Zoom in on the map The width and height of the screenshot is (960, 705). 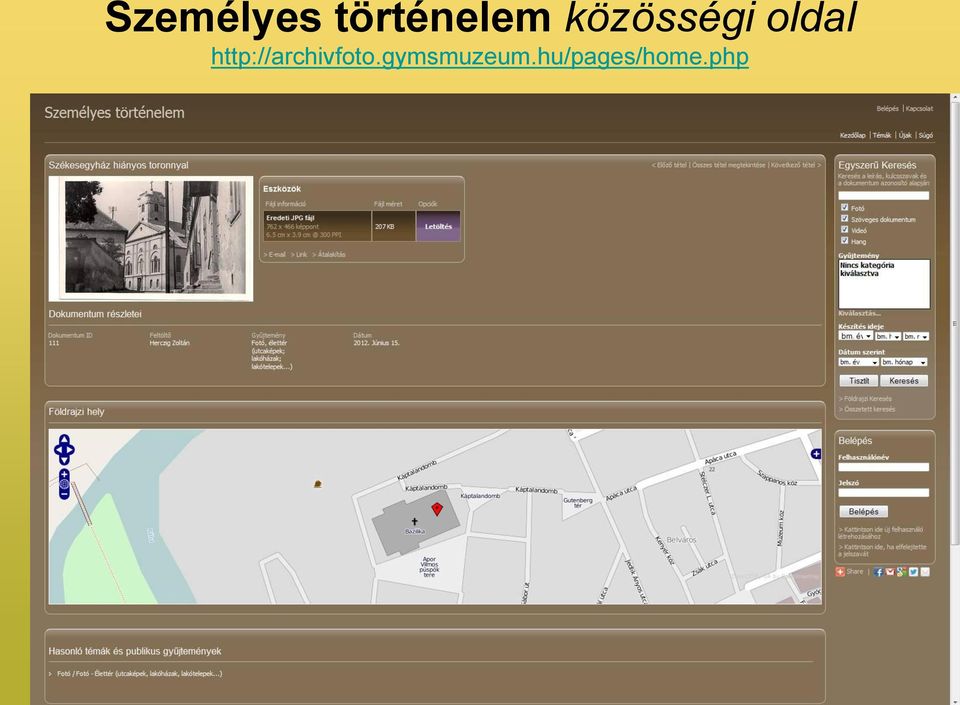[64, 474]
